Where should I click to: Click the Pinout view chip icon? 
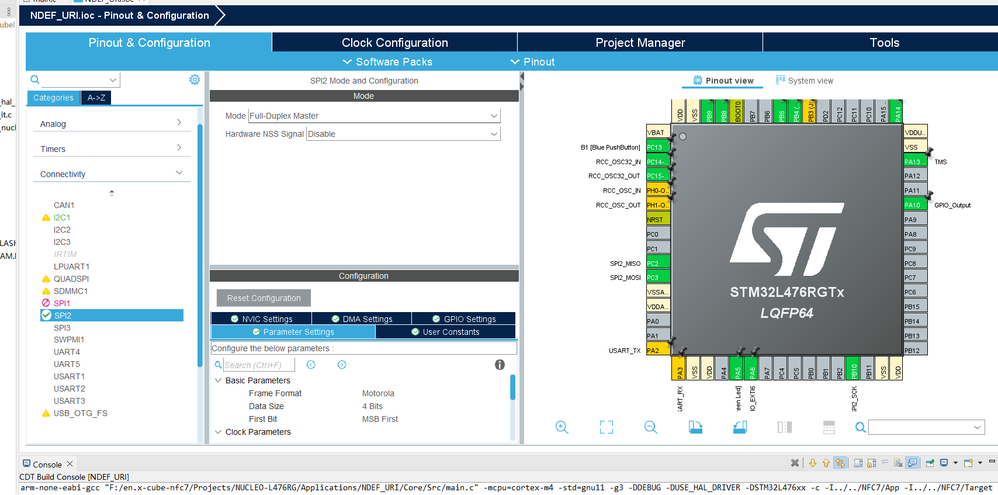coord(698,80)
